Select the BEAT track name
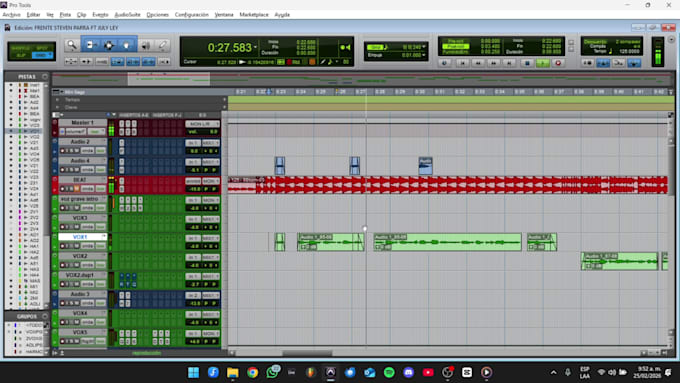 coord(80,180)
